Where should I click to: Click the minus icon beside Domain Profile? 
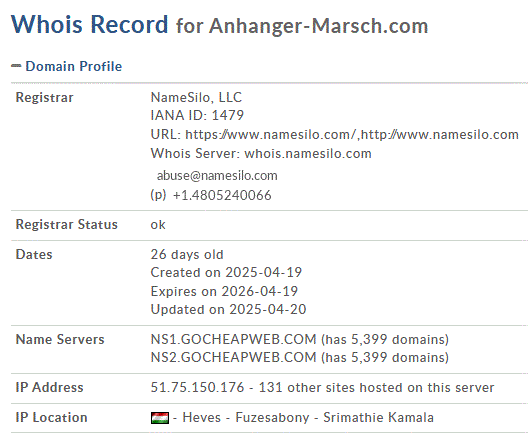click(16, 66)
